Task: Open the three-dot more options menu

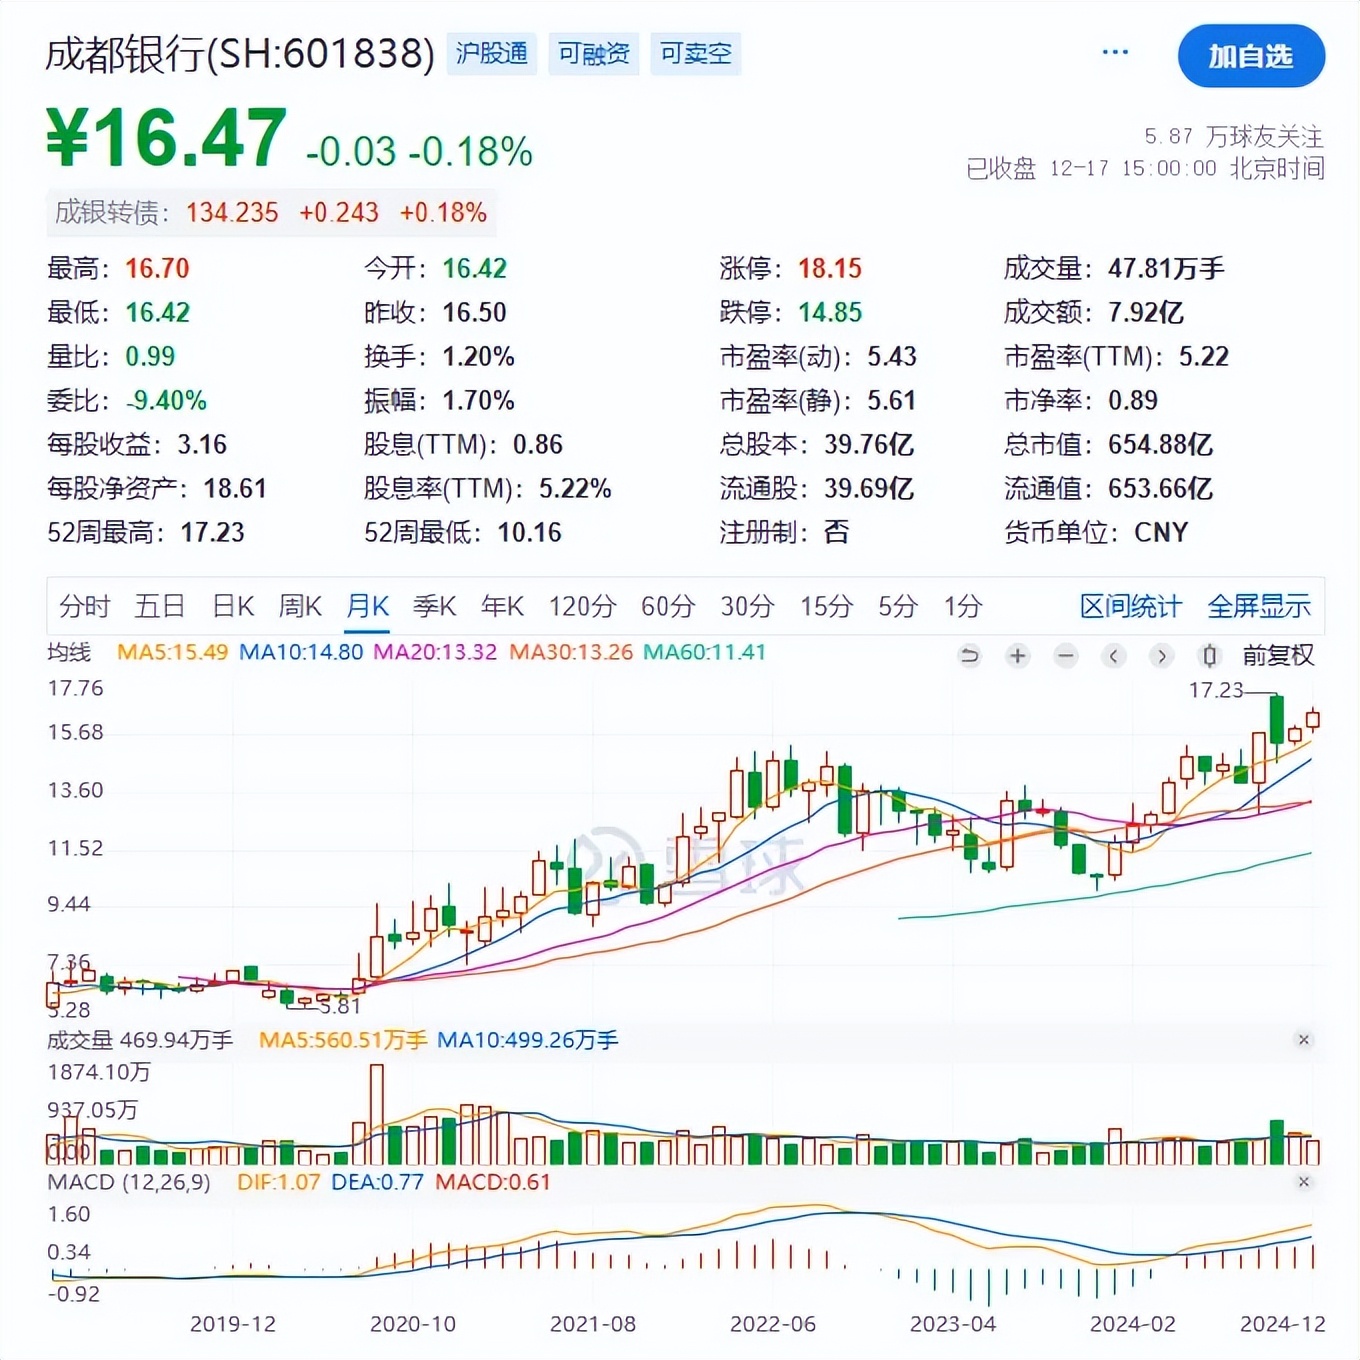Action: (x=1115, y=53)
